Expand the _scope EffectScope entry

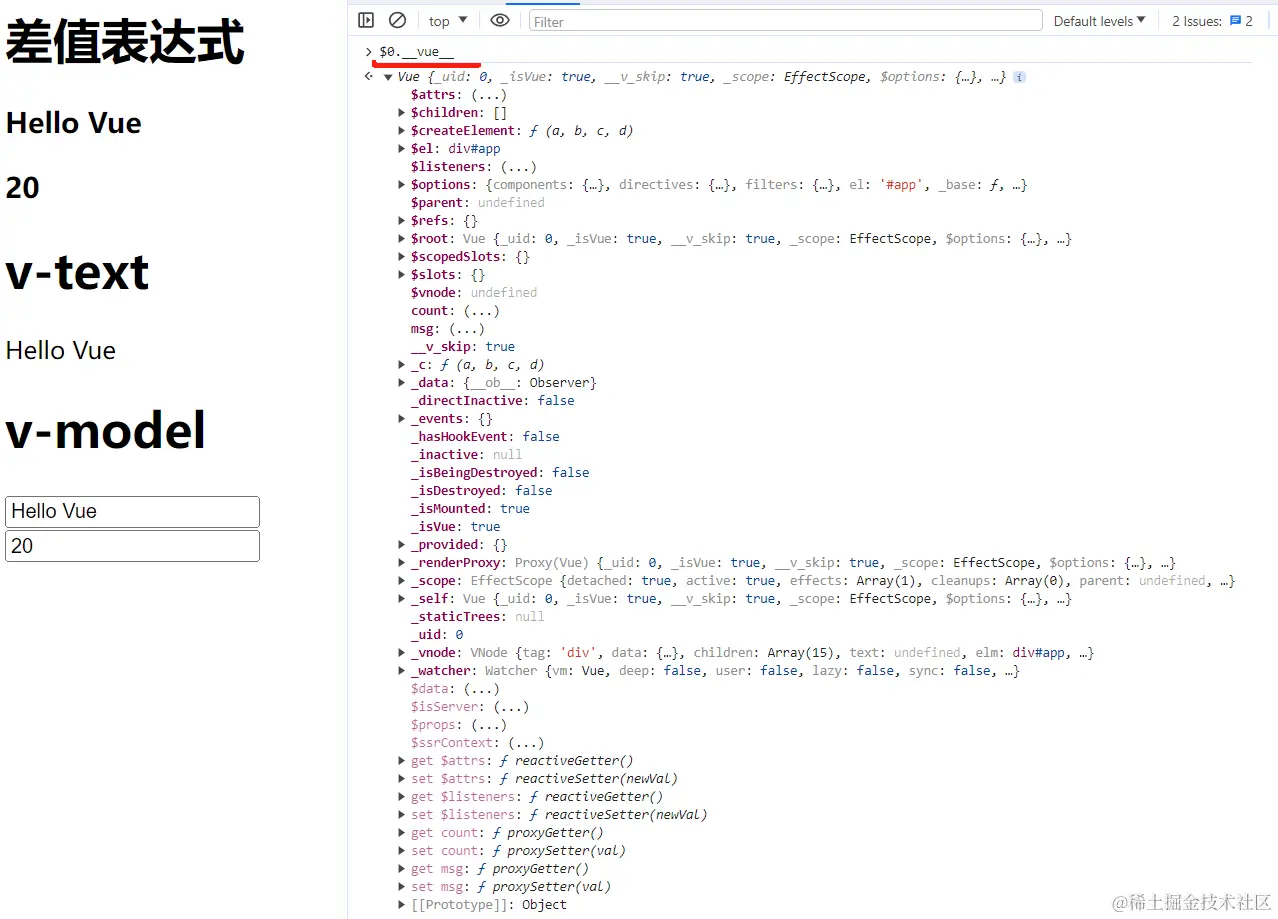click(x=402, y=581)
